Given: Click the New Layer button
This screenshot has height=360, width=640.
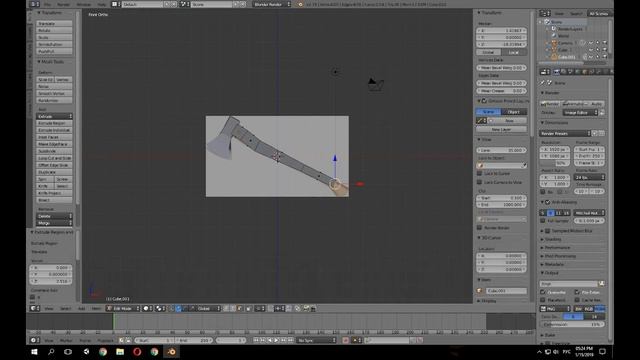Looking at the screenshot, I should pos(501,129).
